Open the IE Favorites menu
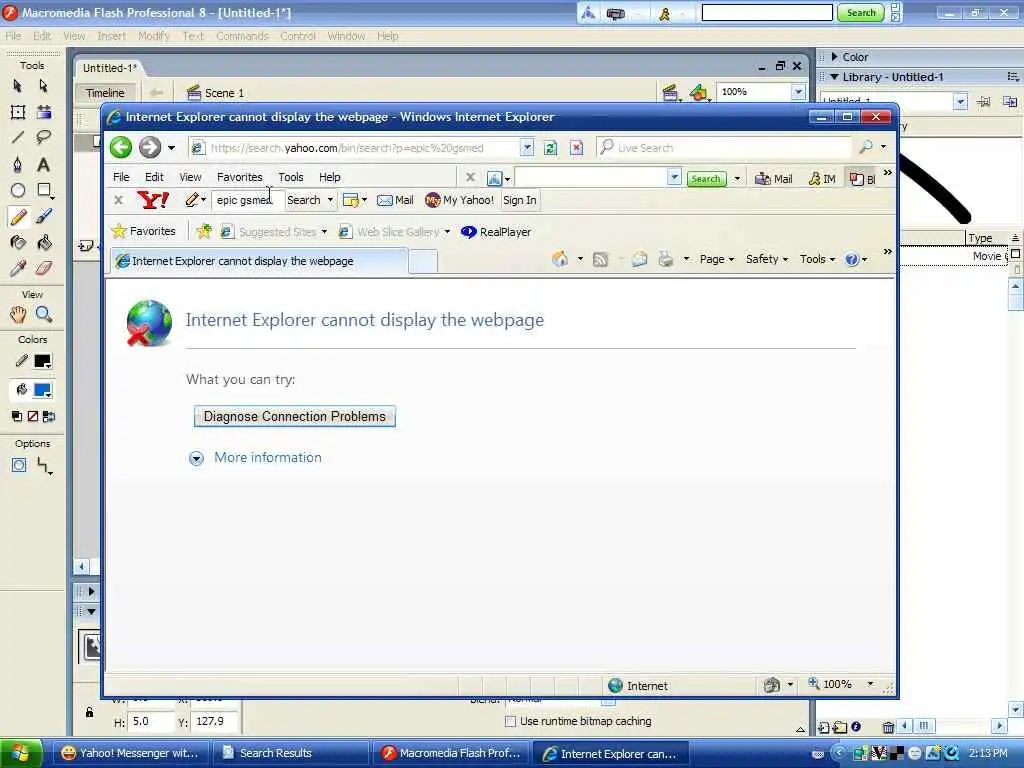1024x768 pixels. click(240, 177)
